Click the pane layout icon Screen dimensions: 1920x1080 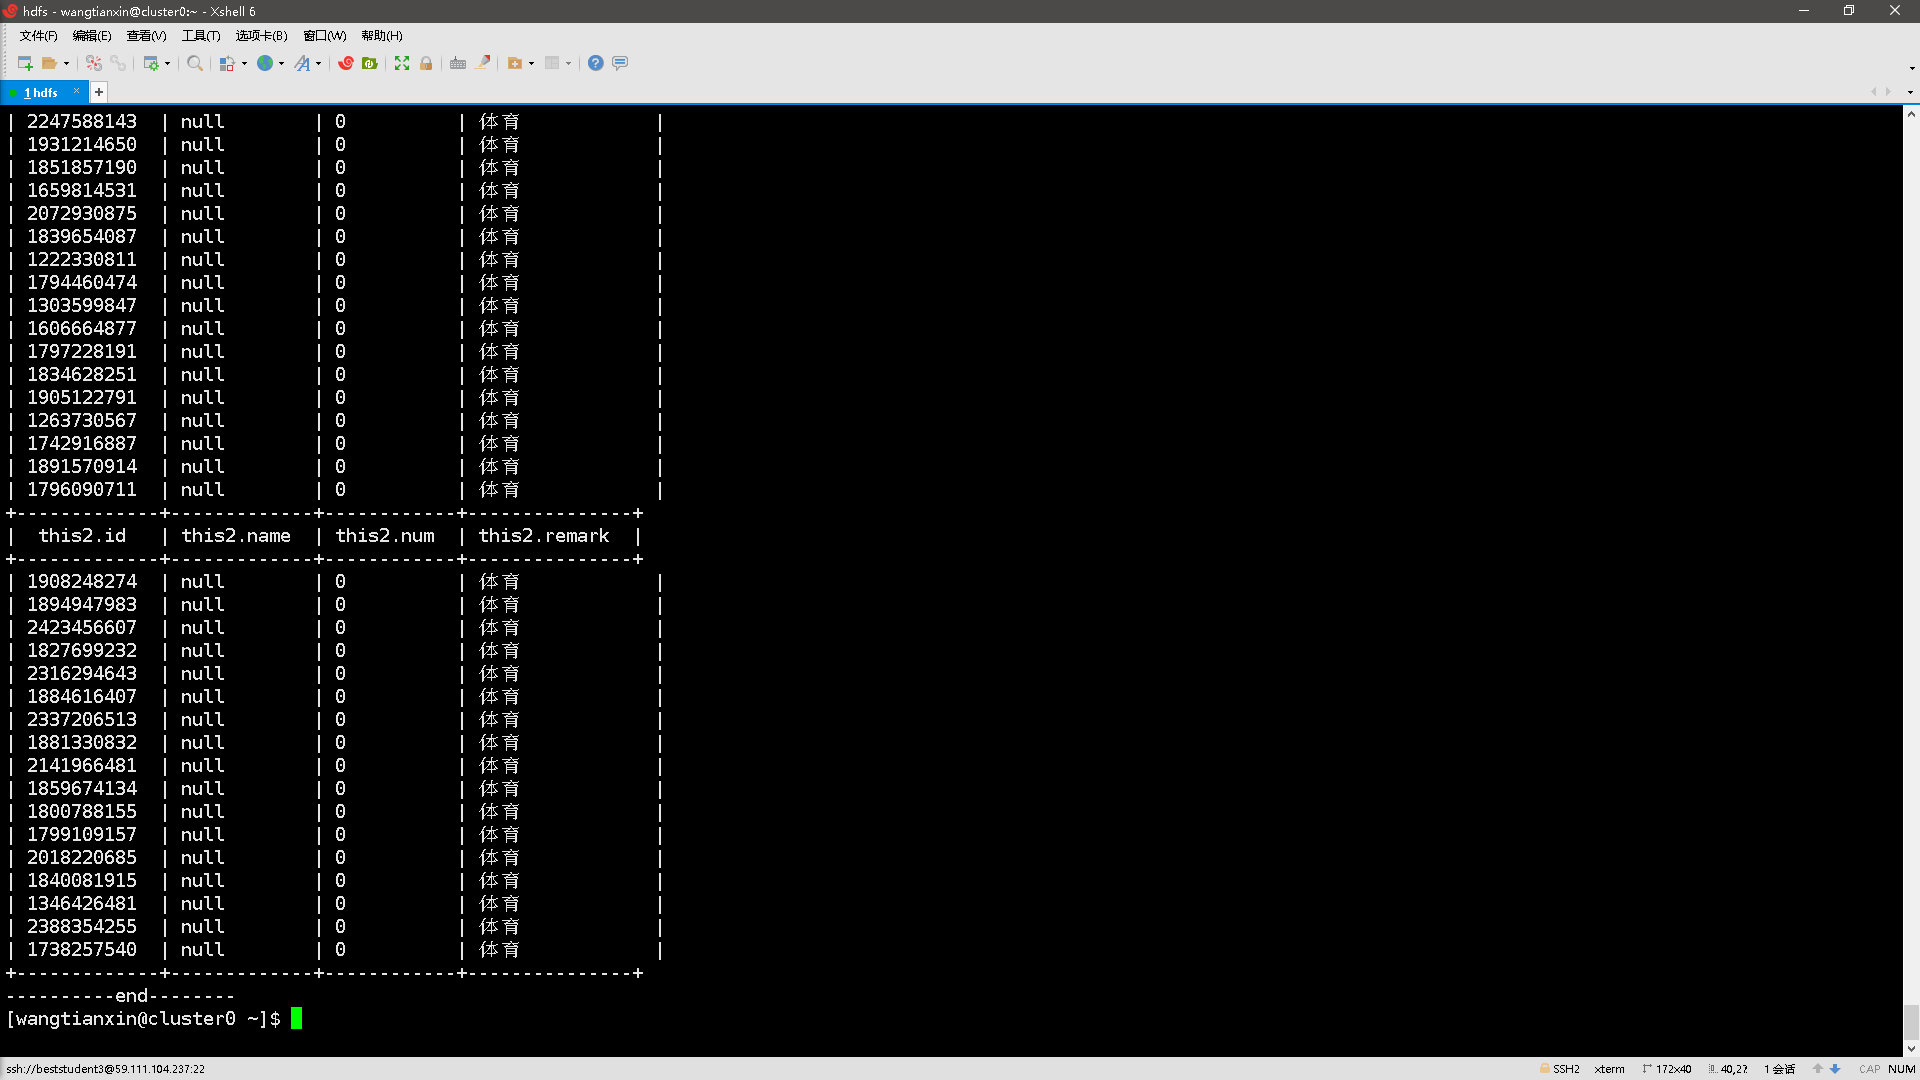[x=552, y=63]
